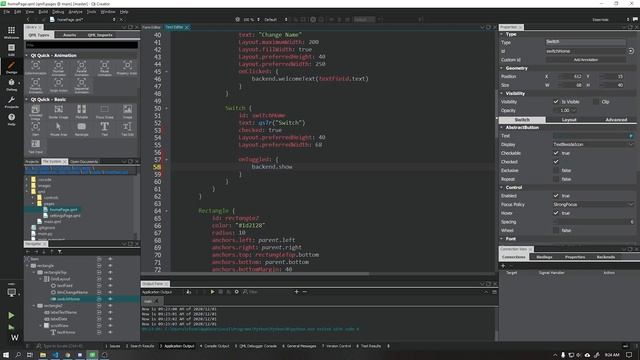Open Projects mode with the wrench icon
The image size is (640, 360).
coord(11,102)
